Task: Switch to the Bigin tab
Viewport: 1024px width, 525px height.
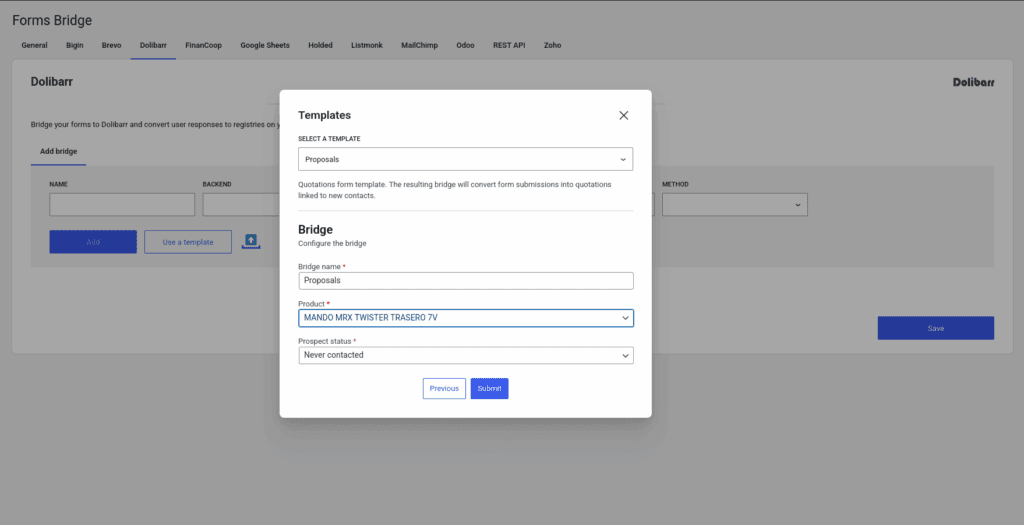Action: 74,46
